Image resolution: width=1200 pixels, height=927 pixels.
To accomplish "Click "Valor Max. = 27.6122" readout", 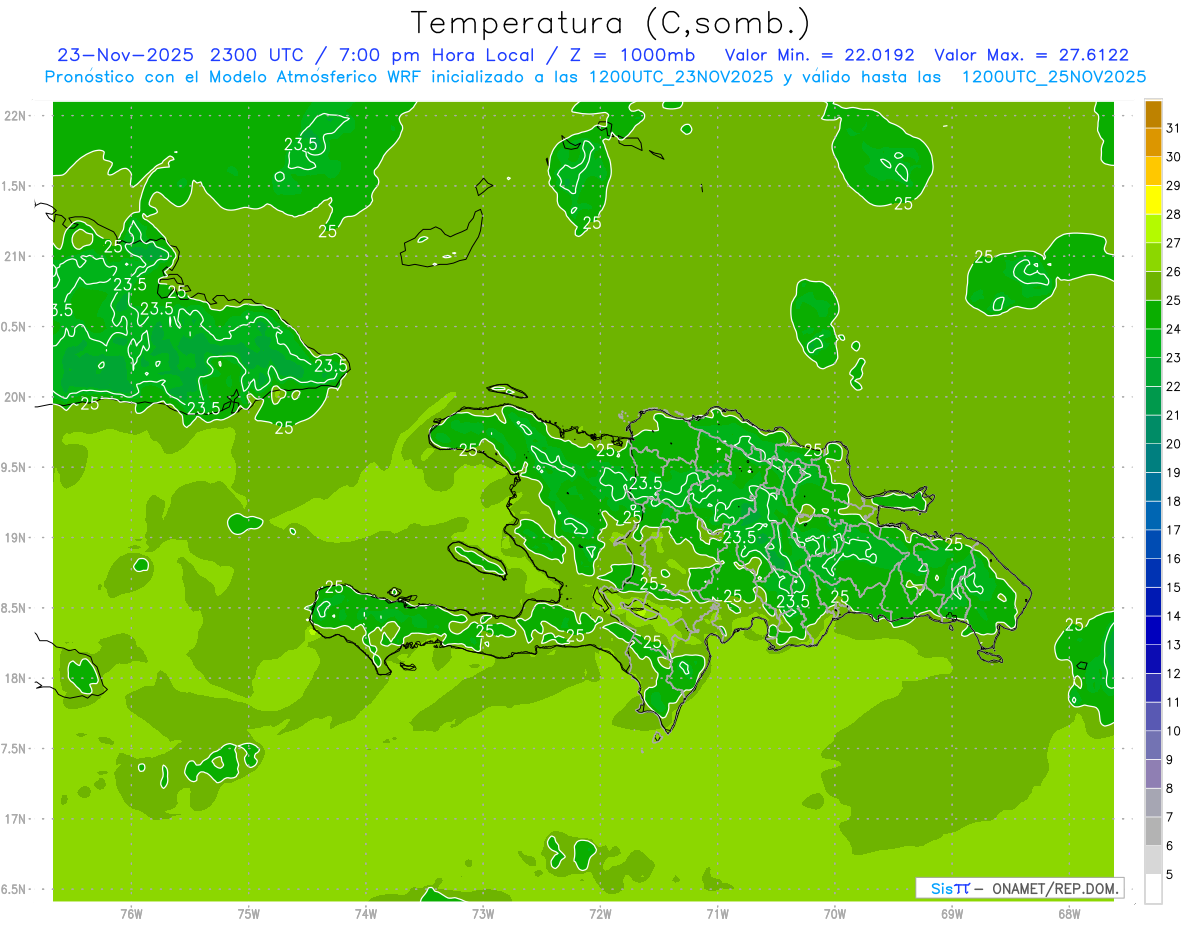I will point(1031,55).
